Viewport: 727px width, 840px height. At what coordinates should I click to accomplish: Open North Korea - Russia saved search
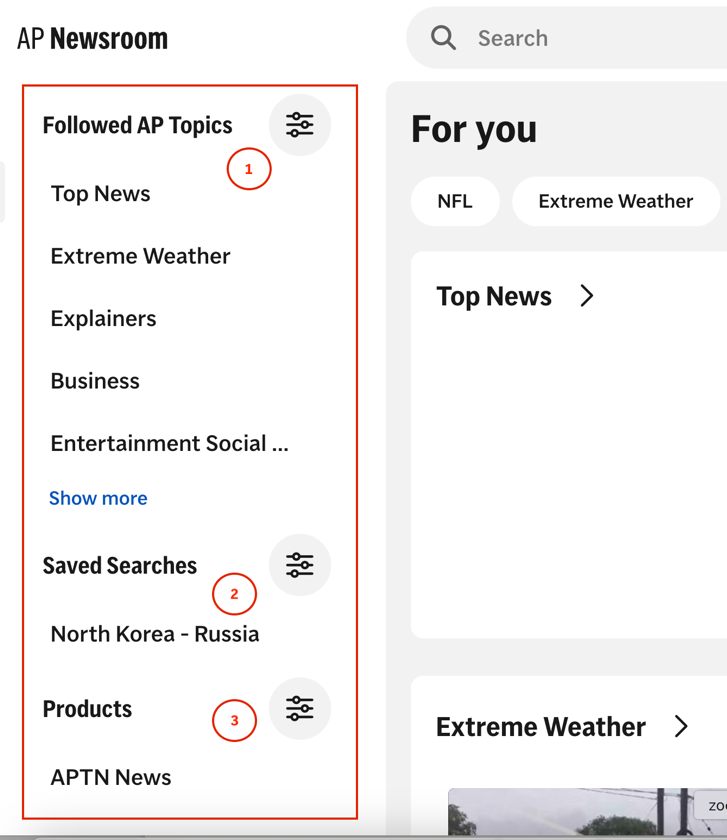pos(155,634)
